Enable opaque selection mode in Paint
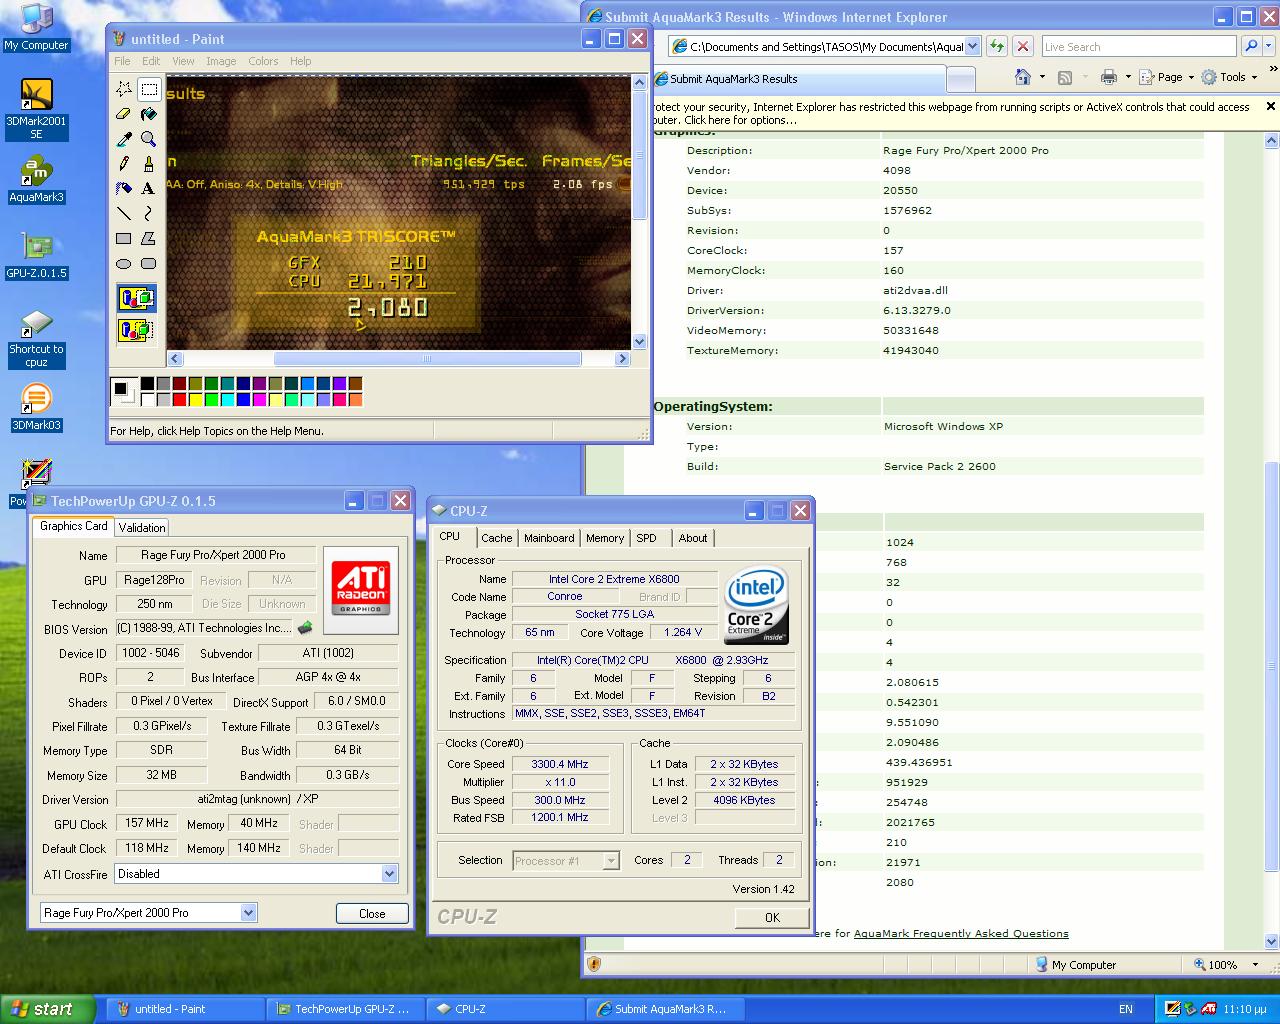Screen dimensions: 1280x1024 136,297
